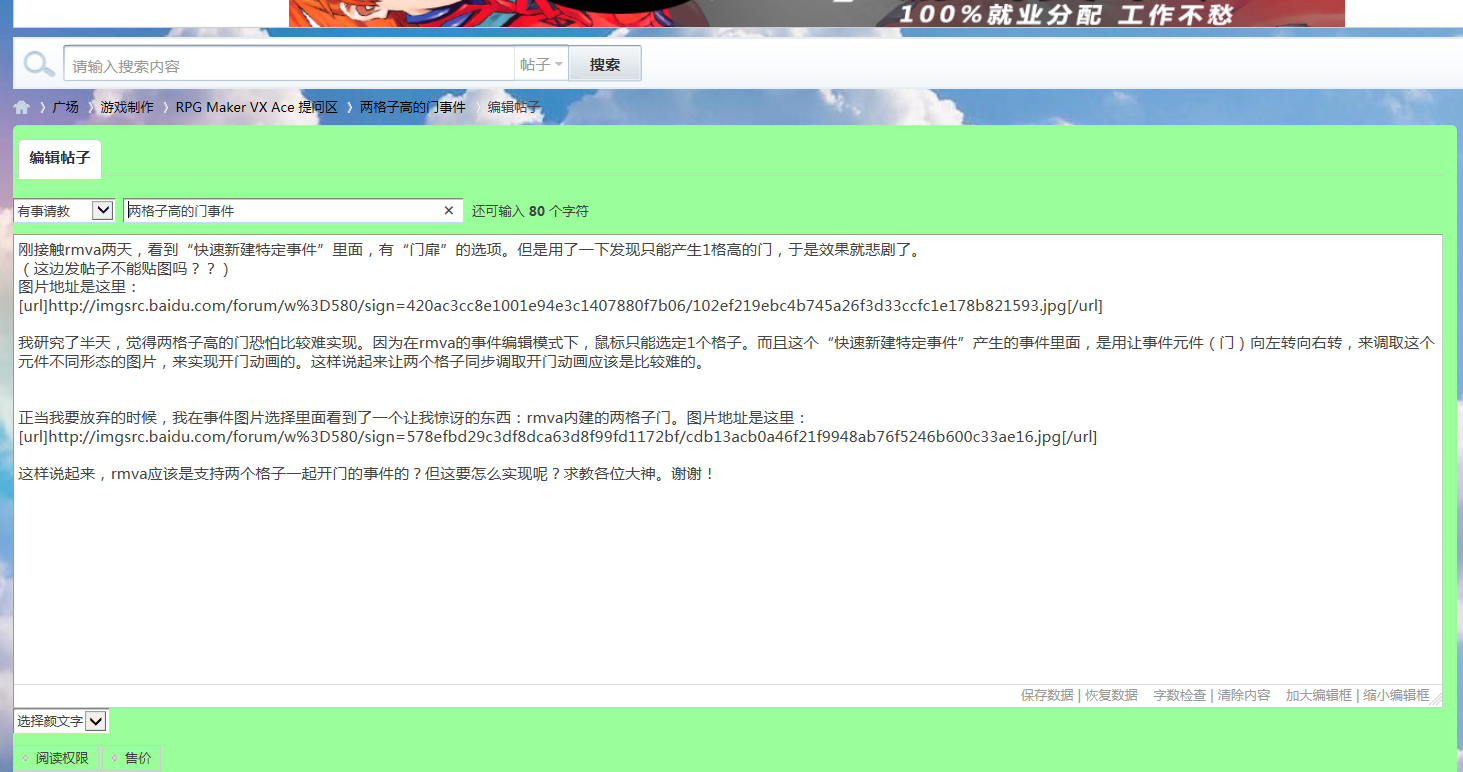Open 广场 breadcrumb link

click(66, 107)
